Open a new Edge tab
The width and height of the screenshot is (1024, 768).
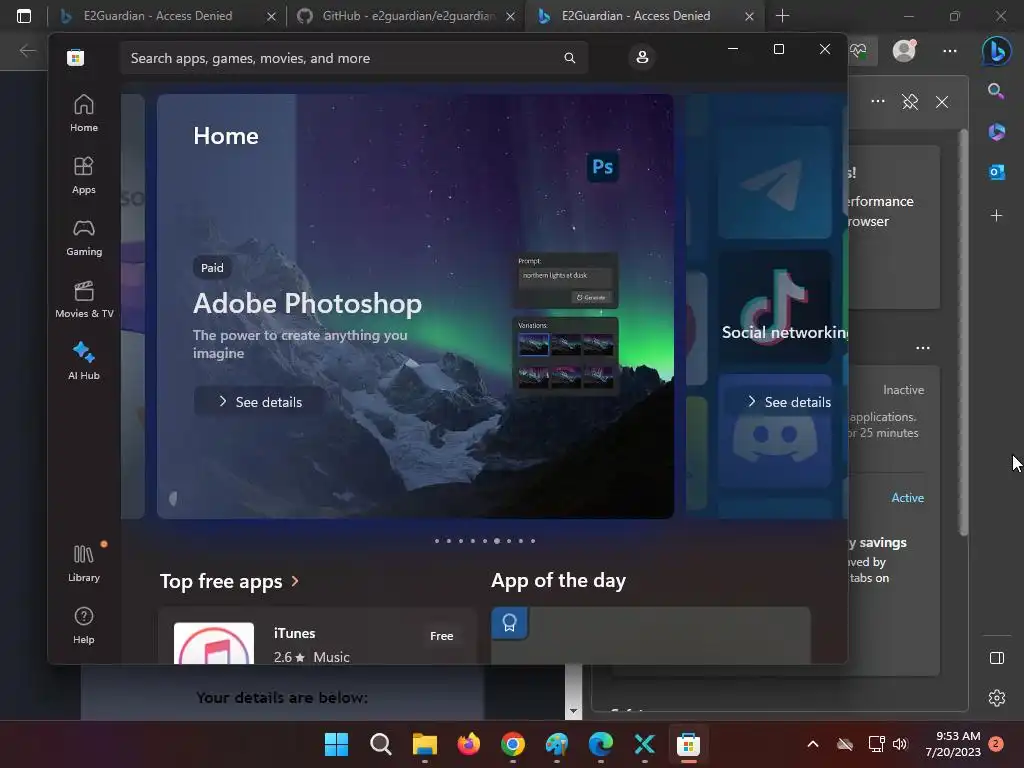click(782, 16)
